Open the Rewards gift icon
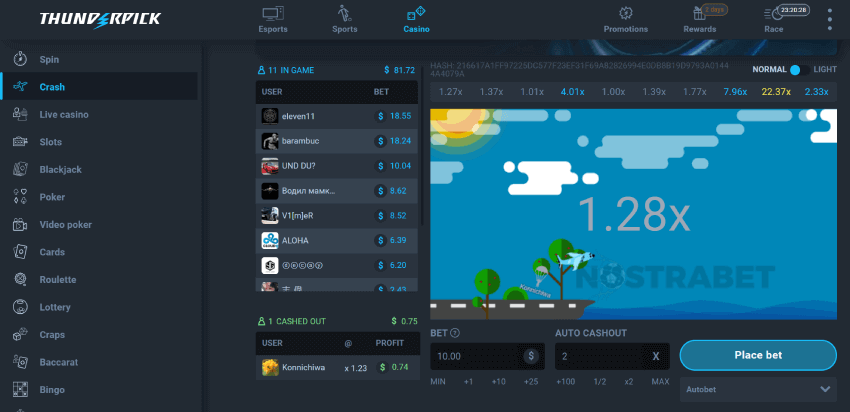Screen dimensions: 850x412 [x=699, y=14]
